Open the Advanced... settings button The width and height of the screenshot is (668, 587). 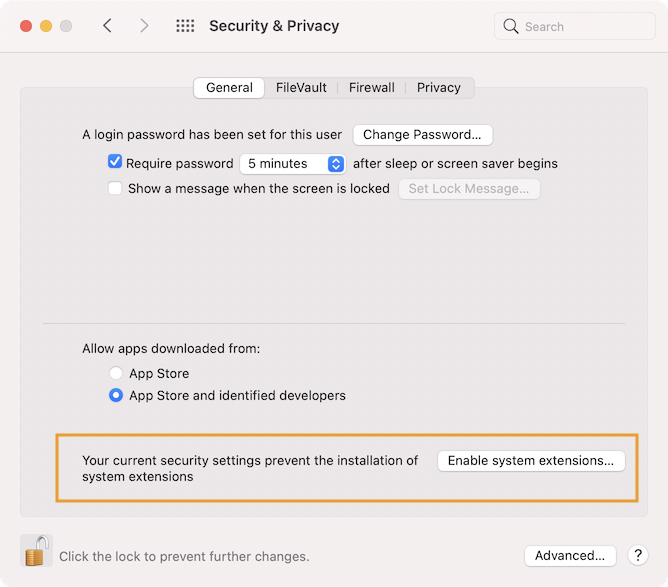tap(570, 556)
